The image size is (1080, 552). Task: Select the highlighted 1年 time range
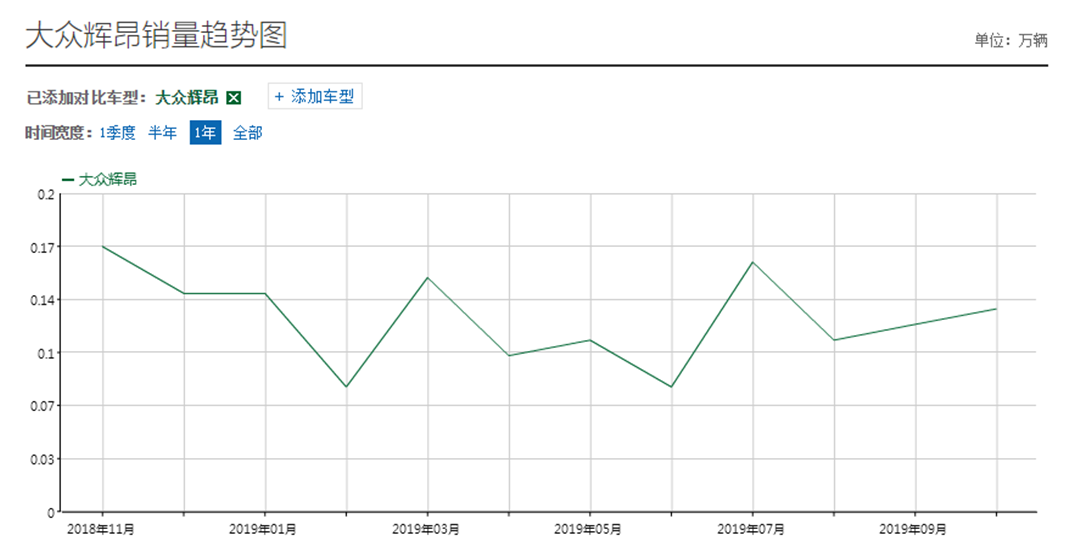click(x=205, y=133)
